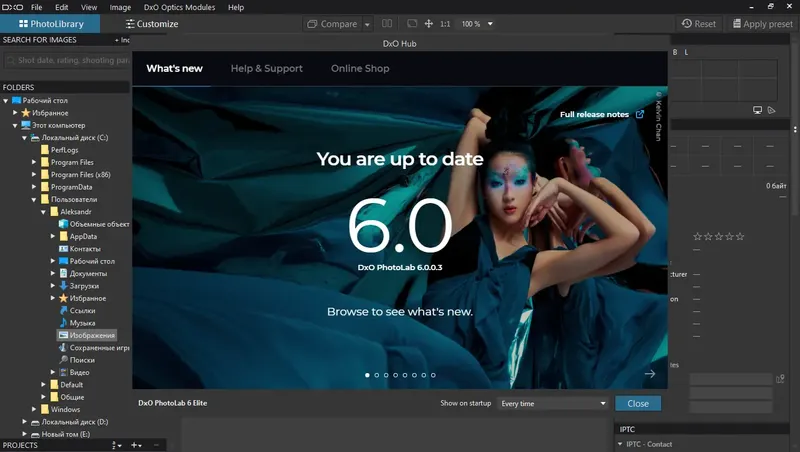Click the search for images field
Image resolution: width=800 pixels, height=452 pixels.
point(66,60)
